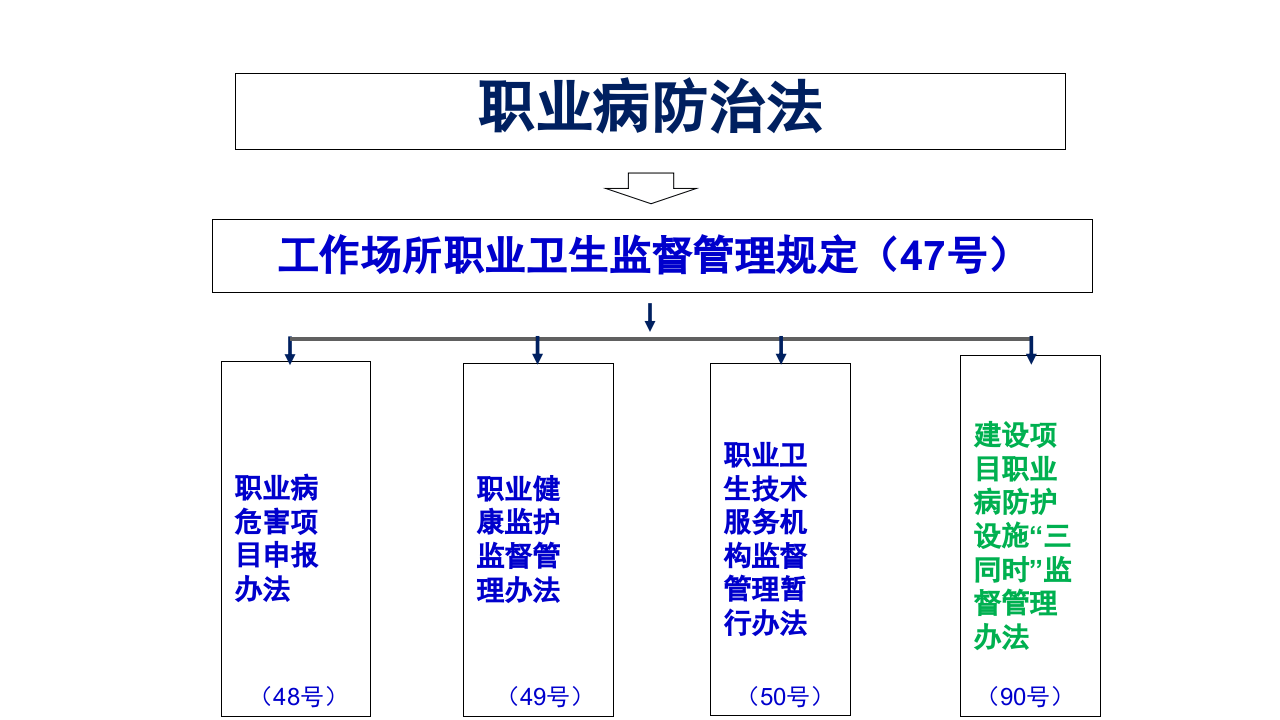This screenshot has width=1280, height=720.
Task: Click the "（48号）" label
Action: [x=297, y=697]
